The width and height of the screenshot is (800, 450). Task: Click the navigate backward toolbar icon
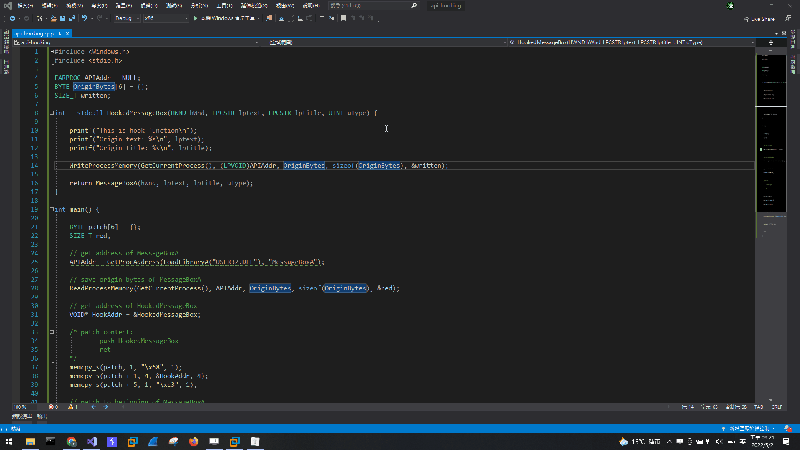point(12,18)
